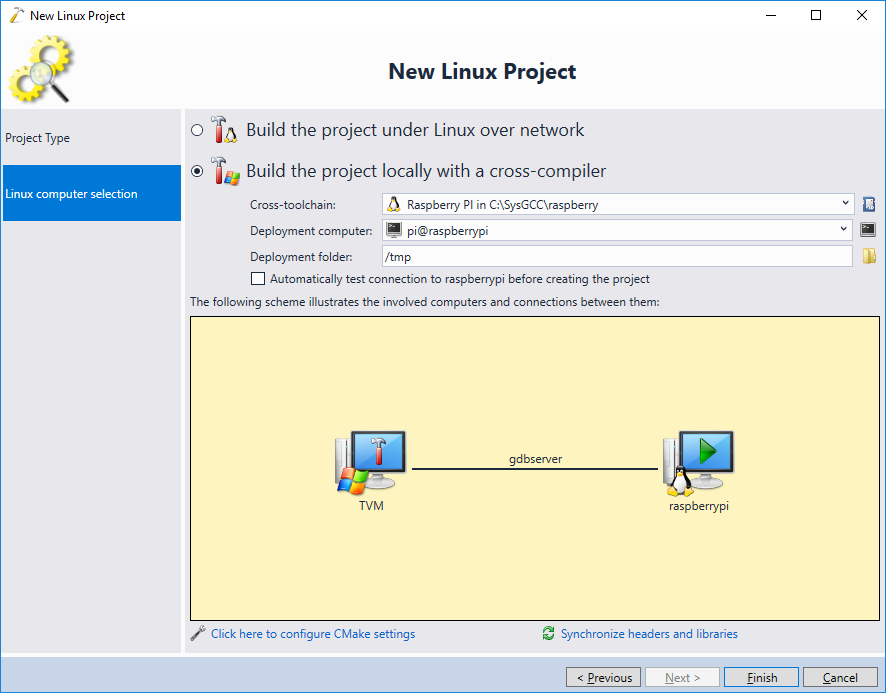Maximize the New Linux Project window
The image size is (886, 693).
[x=816, y=15]
